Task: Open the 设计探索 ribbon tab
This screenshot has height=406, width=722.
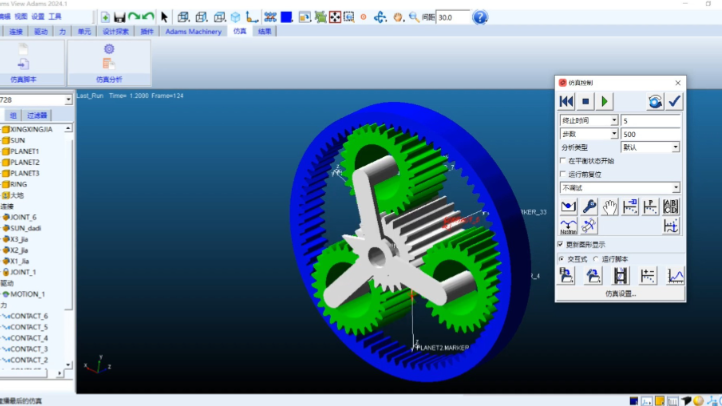Action: click(116, 32)
